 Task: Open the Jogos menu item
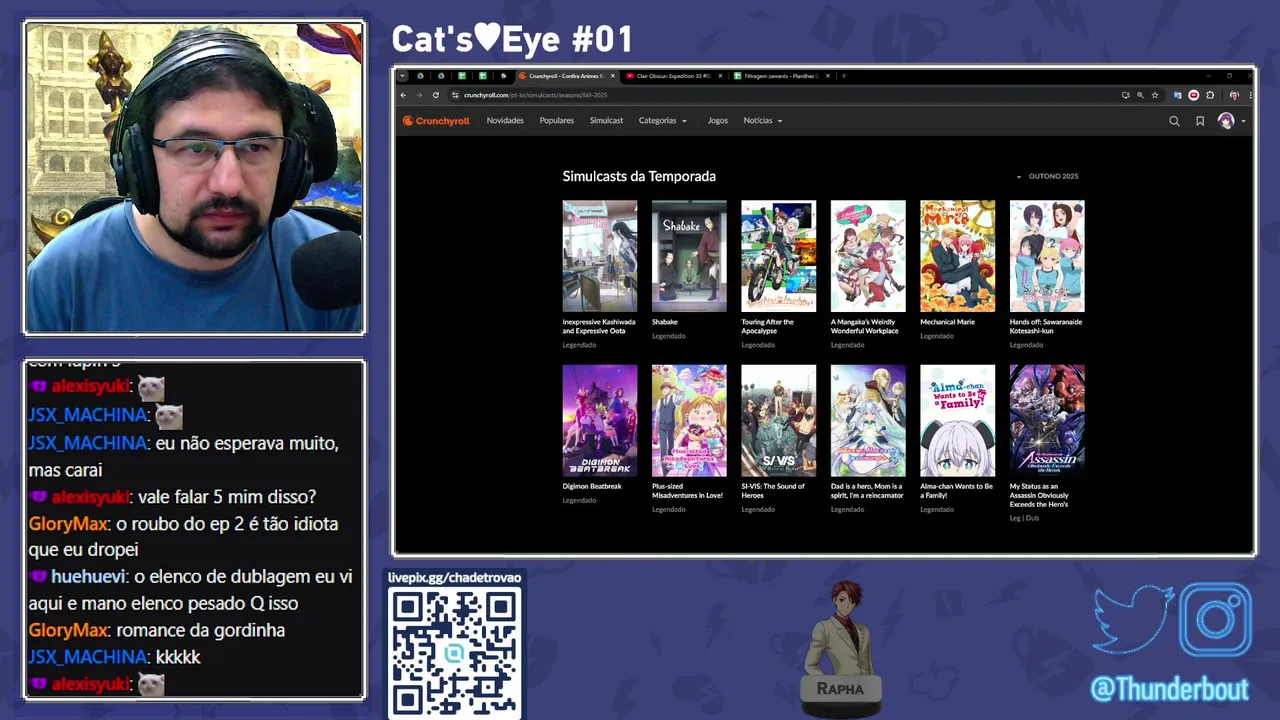point(718,121)
